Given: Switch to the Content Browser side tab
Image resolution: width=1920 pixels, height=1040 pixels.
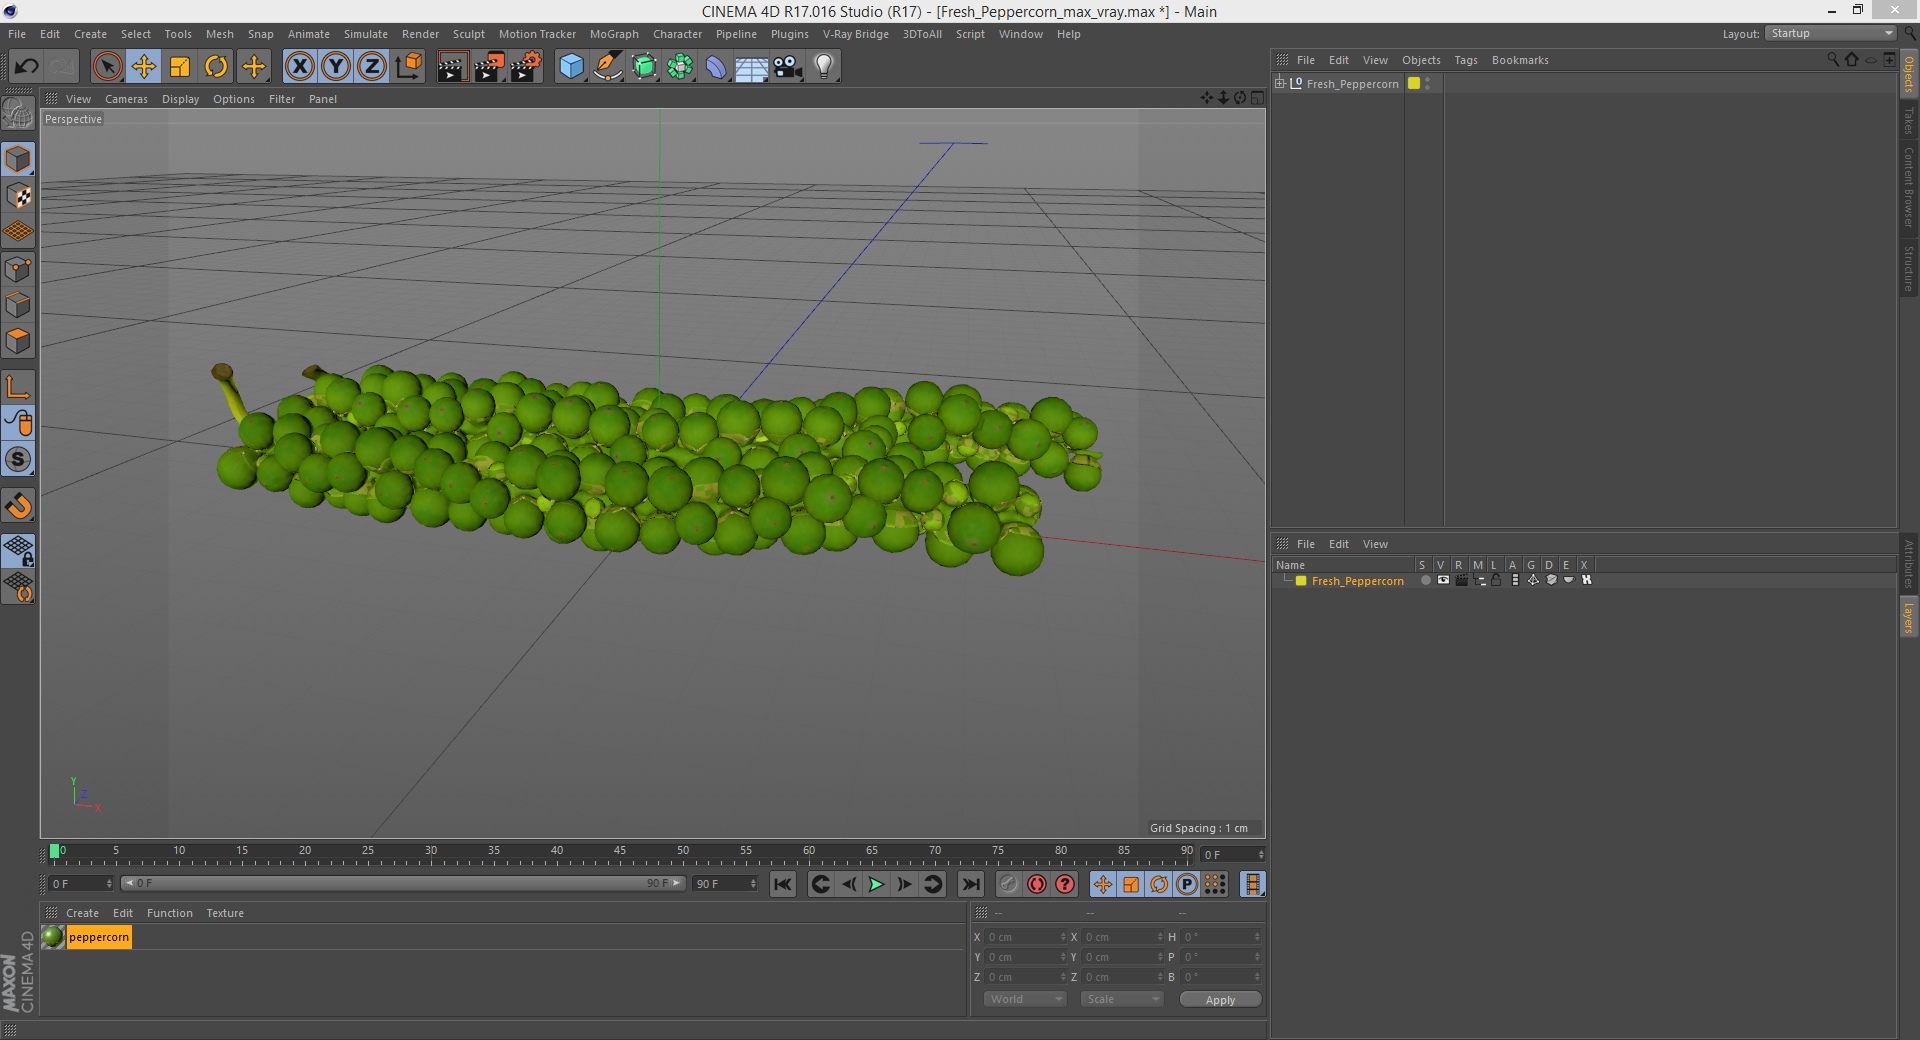Looking at the screenshot, I should (1908, 187).
